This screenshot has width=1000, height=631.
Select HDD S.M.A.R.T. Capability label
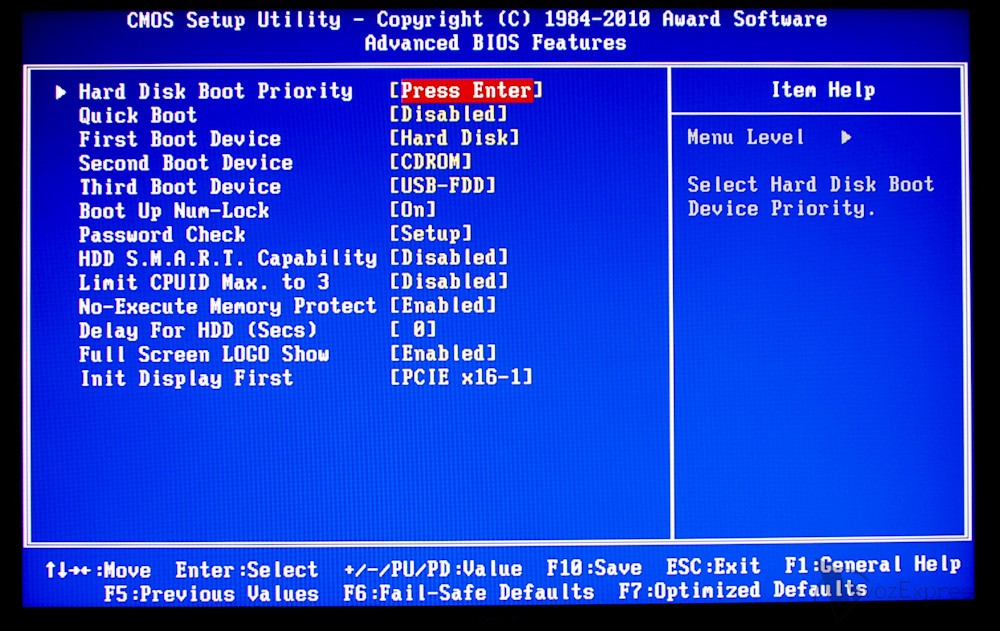228,258
